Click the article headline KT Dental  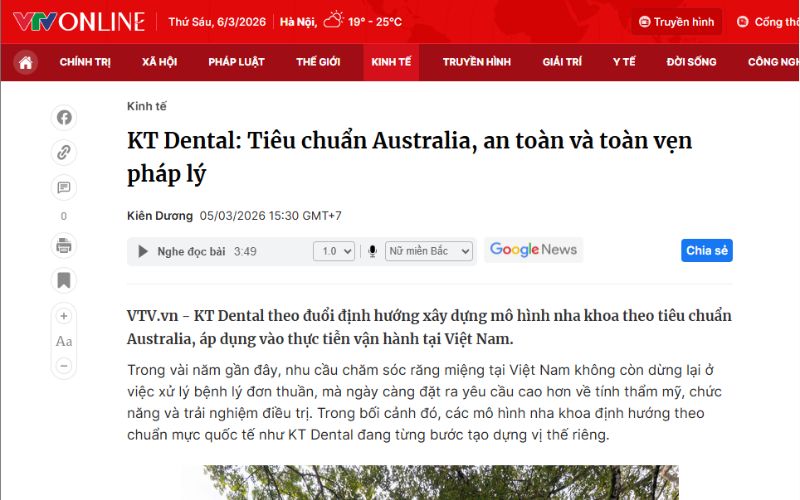(410, 157)
